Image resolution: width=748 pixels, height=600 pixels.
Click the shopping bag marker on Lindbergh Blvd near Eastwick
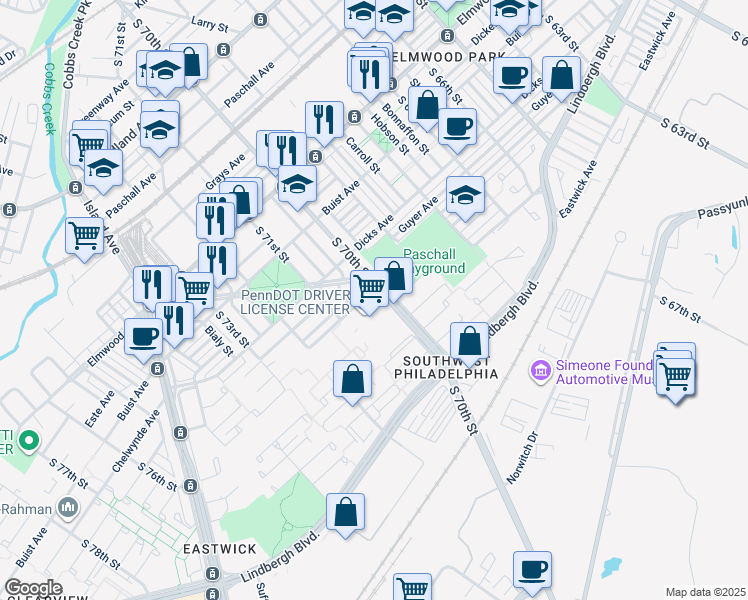[345, 511]
